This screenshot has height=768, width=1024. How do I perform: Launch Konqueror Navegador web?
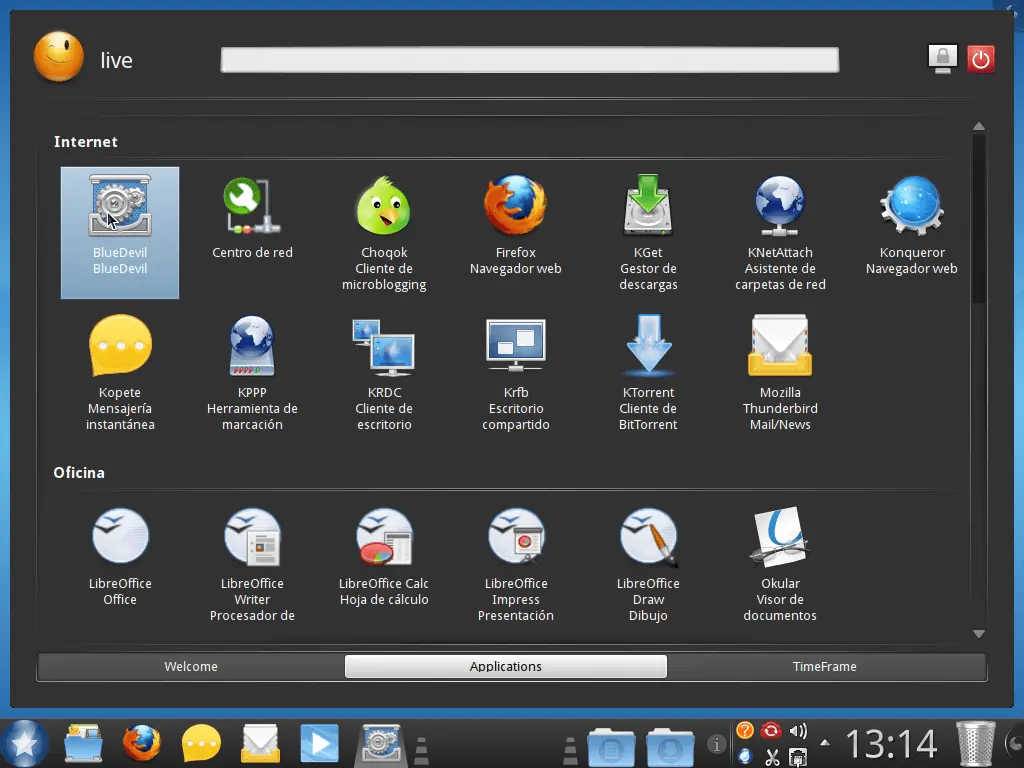(x=912, y=225)
